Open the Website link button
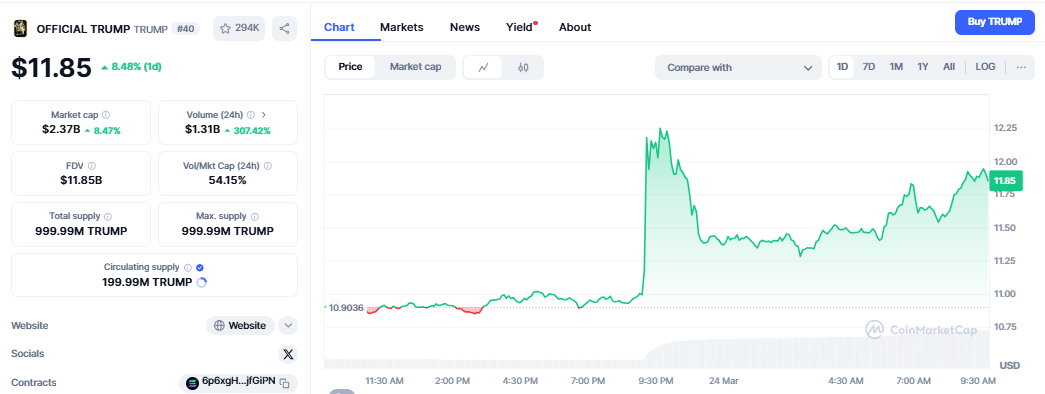This screenshot has width=1045, height=394. coord(241,325)
